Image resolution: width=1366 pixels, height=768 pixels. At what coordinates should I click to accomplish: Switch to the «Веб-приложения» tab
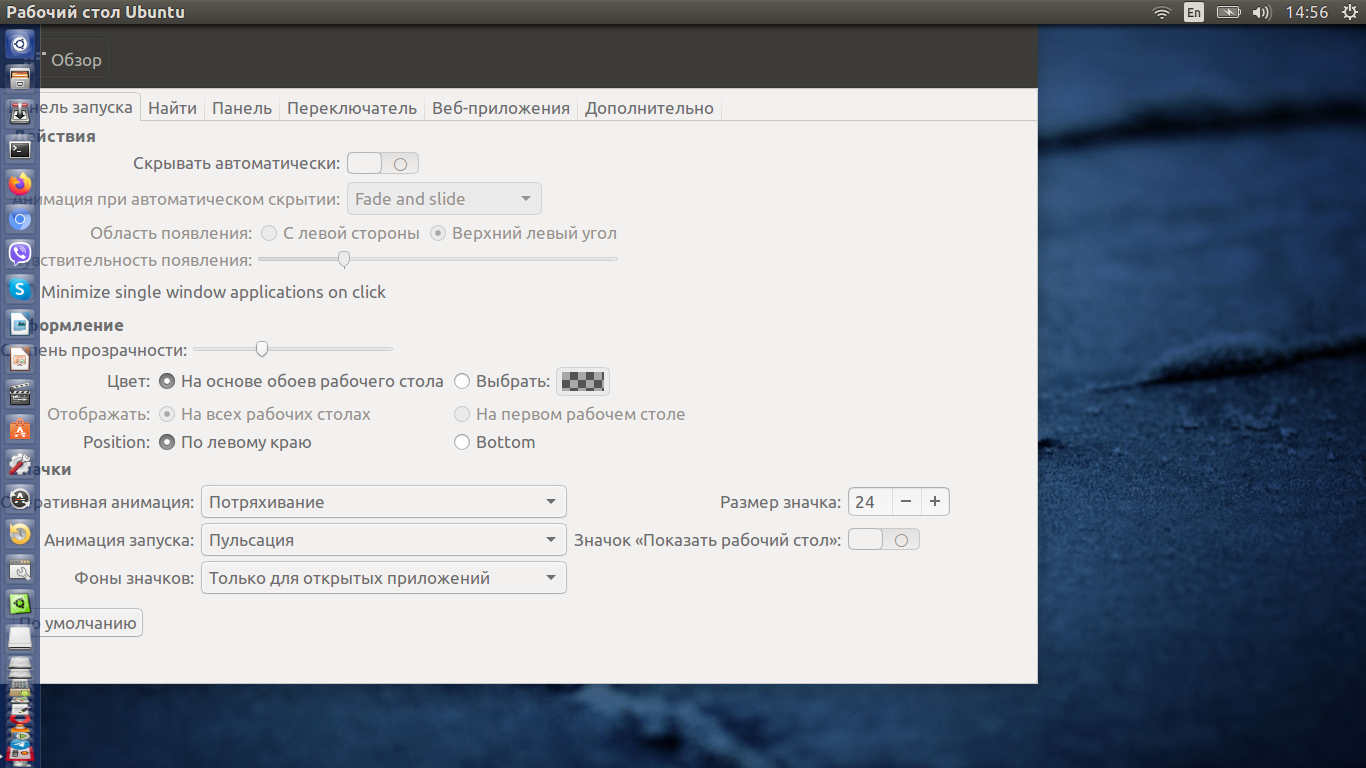pyautogui.click(x=500, y=108)
